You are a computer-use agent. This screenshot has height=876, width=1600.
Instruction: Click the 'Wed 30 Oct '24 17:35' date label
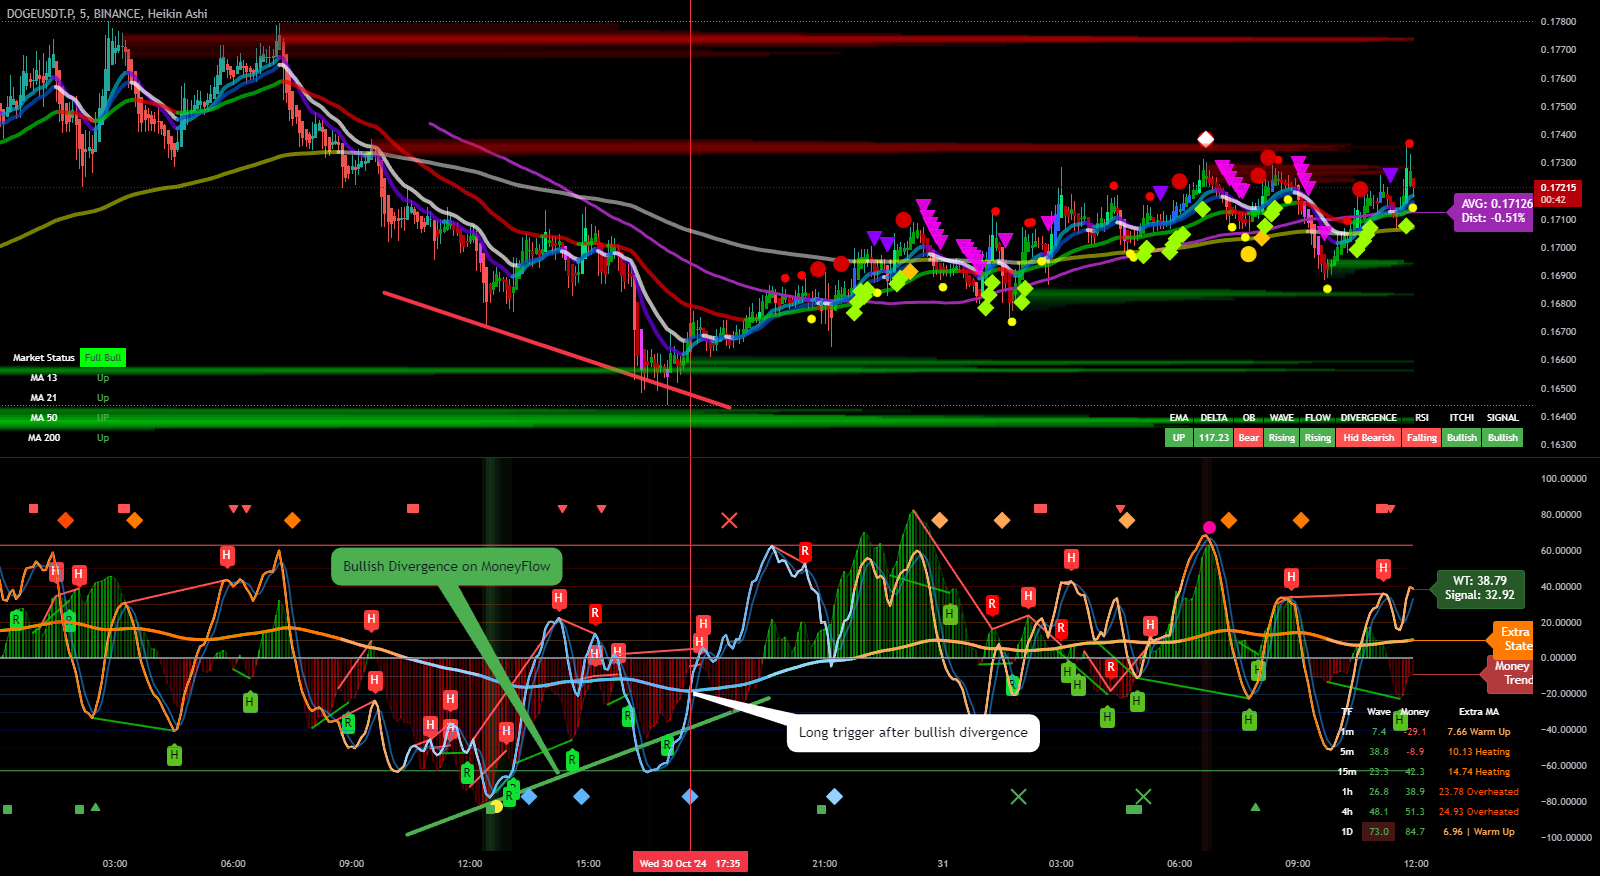click(x=690, y=863)
